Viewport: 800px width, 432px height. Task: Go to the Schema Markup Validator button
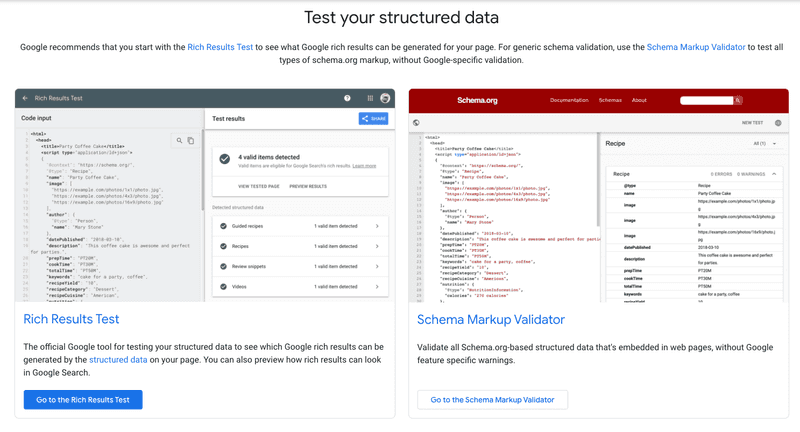click(492, 400)
